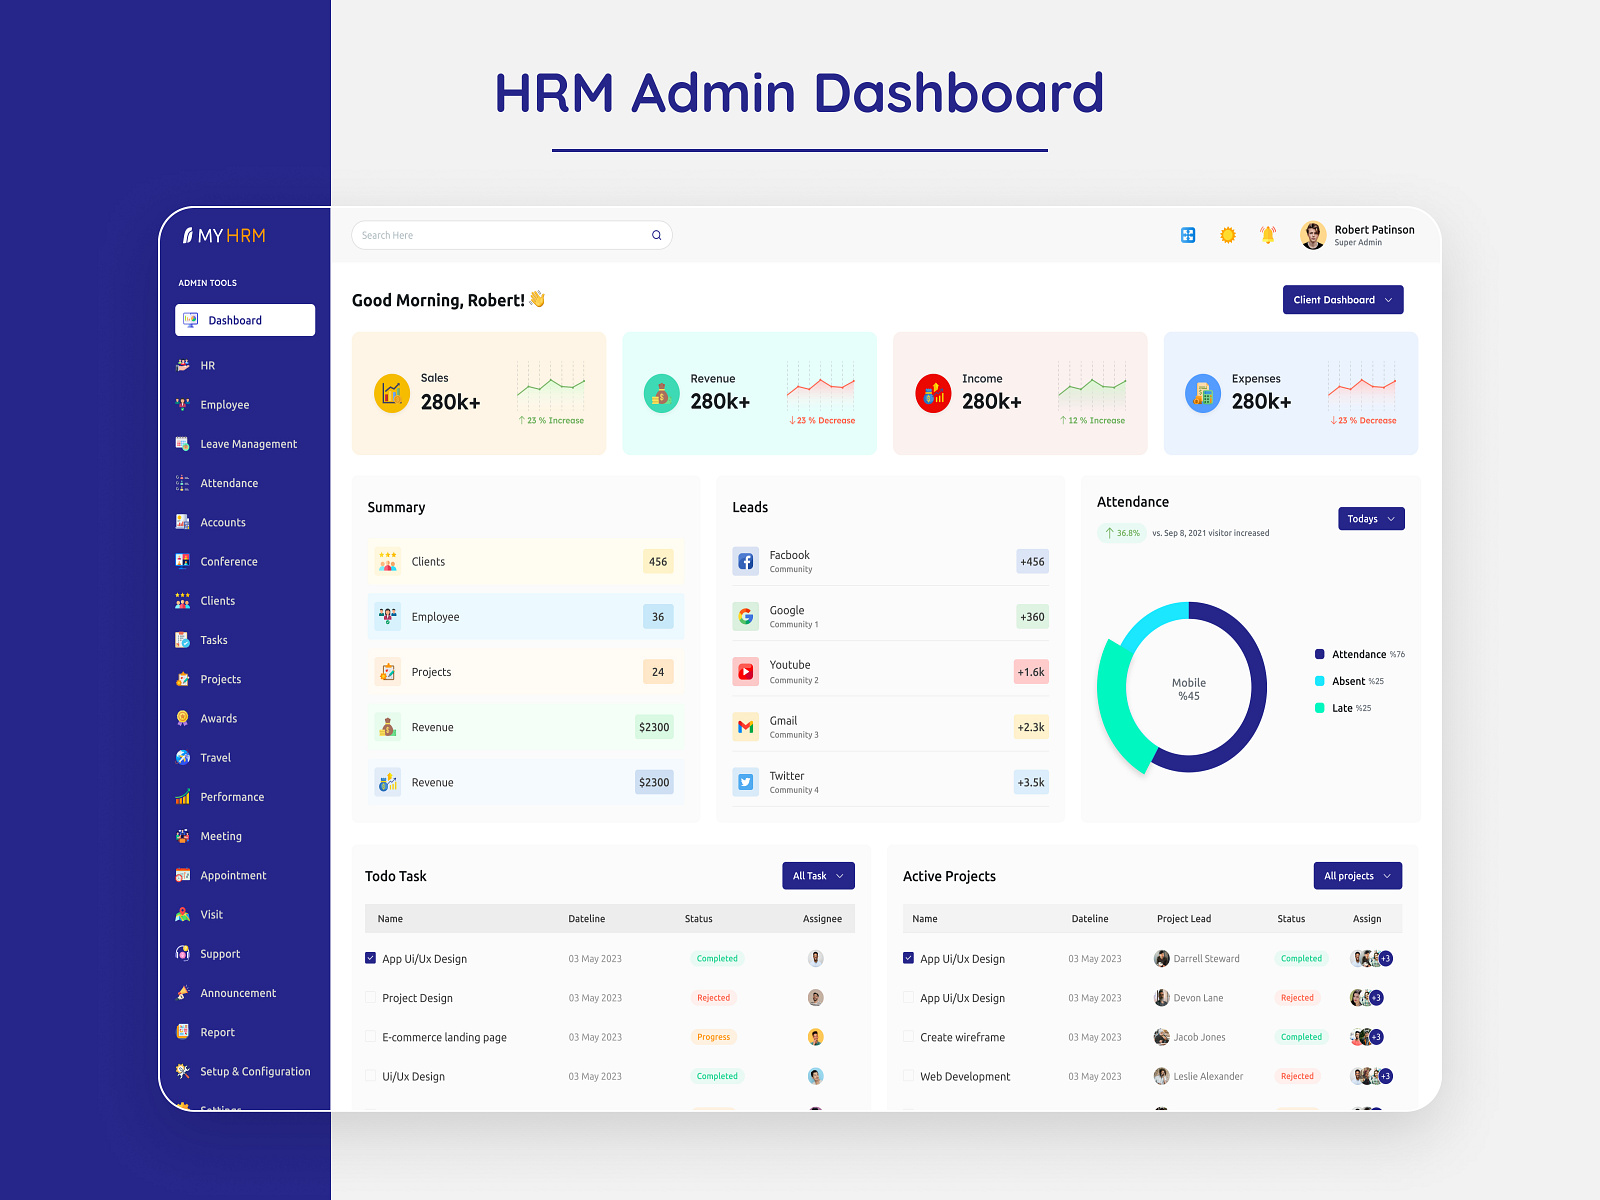The image size is (1600, 1200).
Task: Click the Facebook icon in Leads panel
Action: pos(745,561)
